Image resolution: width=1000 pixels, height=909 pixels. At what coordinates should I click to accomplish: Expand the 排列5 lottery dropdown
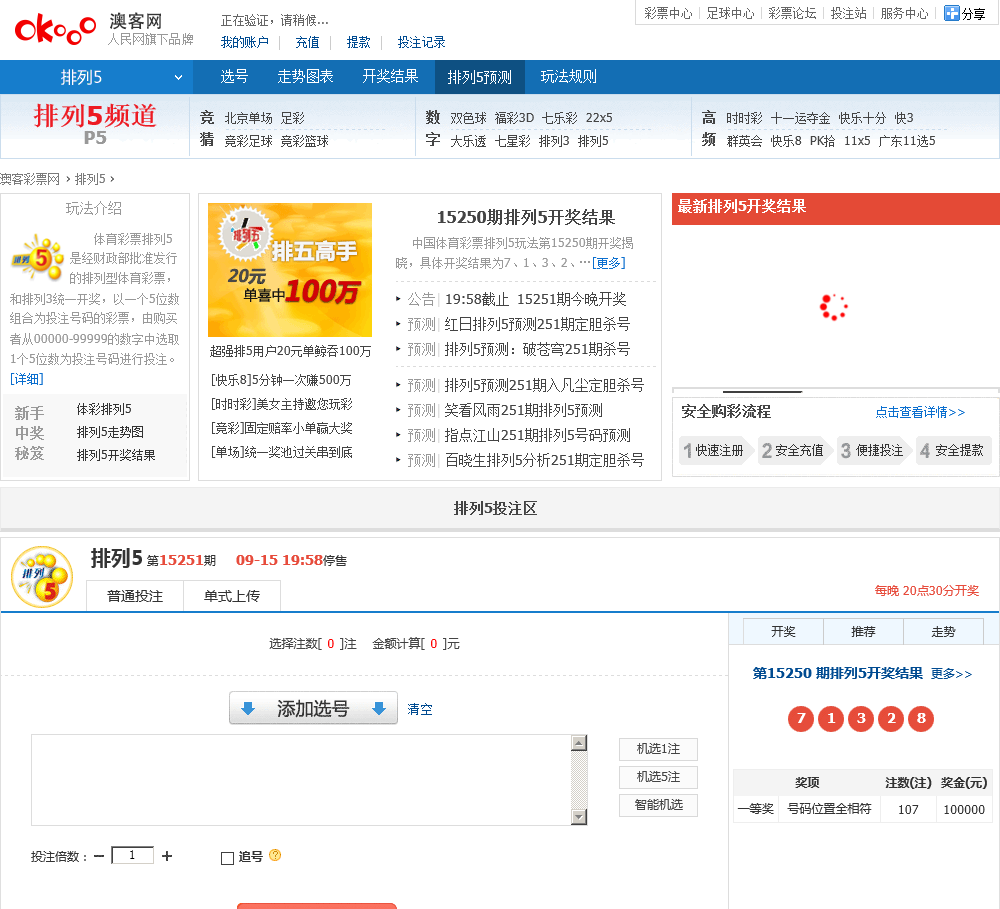point(96,77)
